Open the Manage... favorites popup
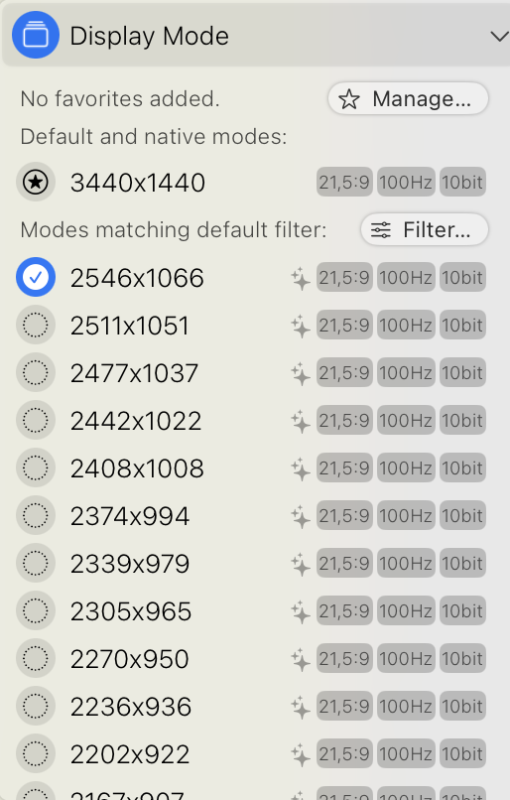The image size is (510, 800). point(408,98)
